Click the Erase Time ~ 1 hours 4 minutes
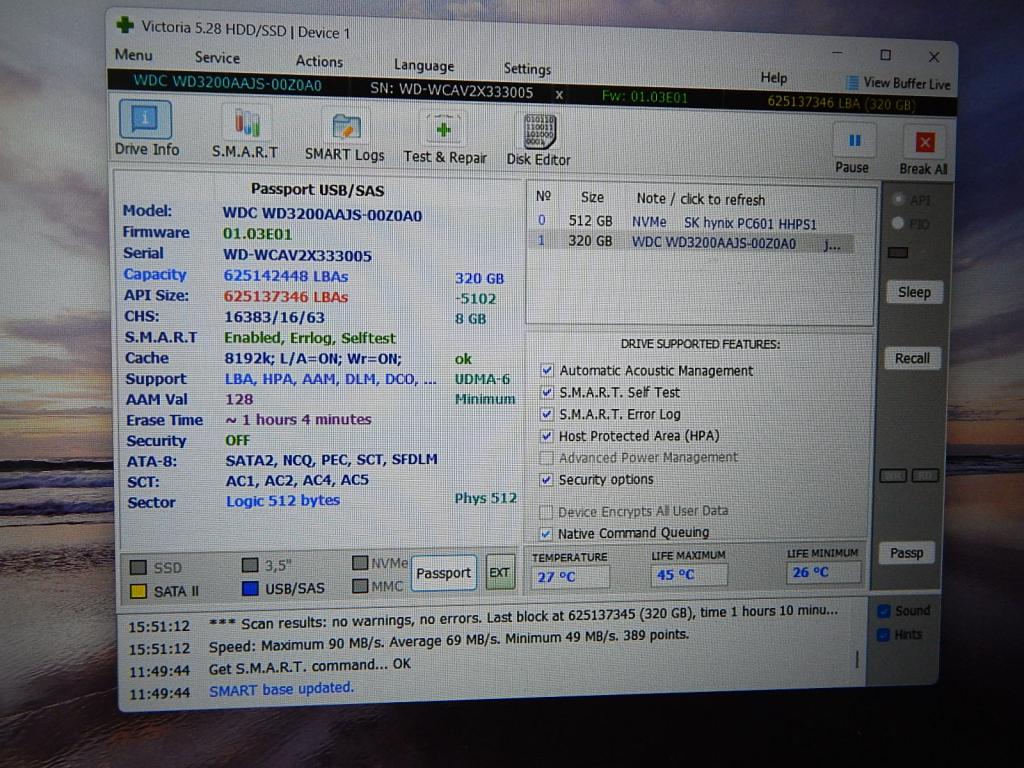Screen dimensions: 1024x768 [x=298, y=419]
